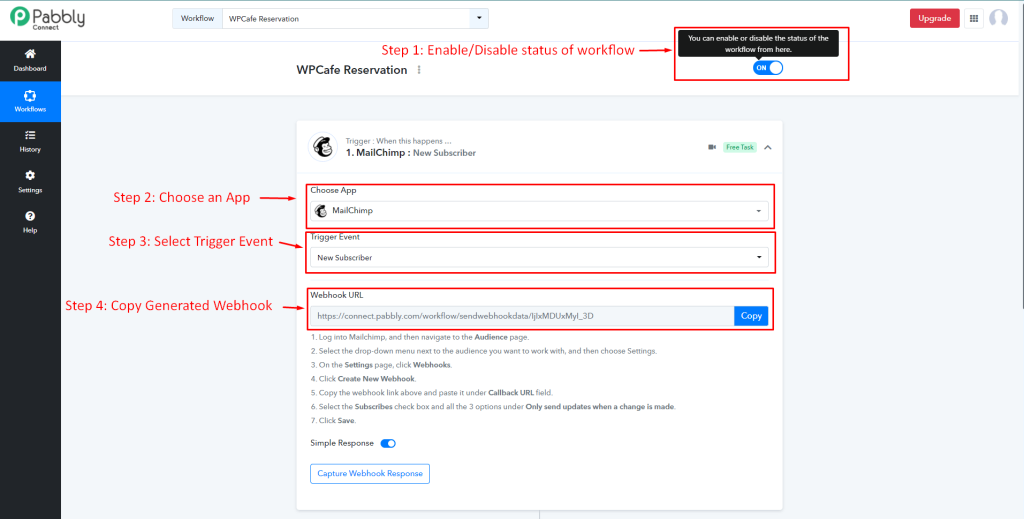The width and height of the screenshot is (1024, 519).
Task: Click the '1. MailChimp : New Subscriber' title
Action: coord(411,153)
